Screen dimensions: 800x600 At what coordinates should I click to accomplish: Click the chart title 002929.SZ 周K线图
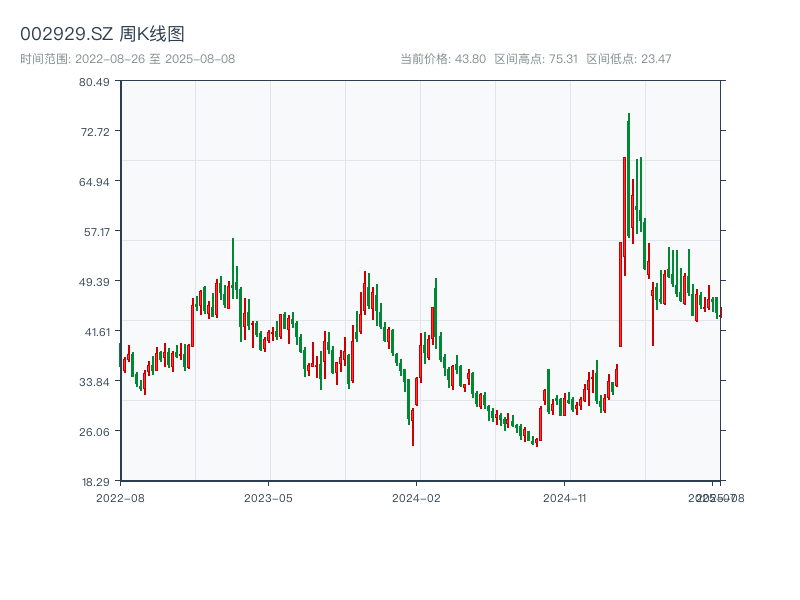(x=102, y=34)
